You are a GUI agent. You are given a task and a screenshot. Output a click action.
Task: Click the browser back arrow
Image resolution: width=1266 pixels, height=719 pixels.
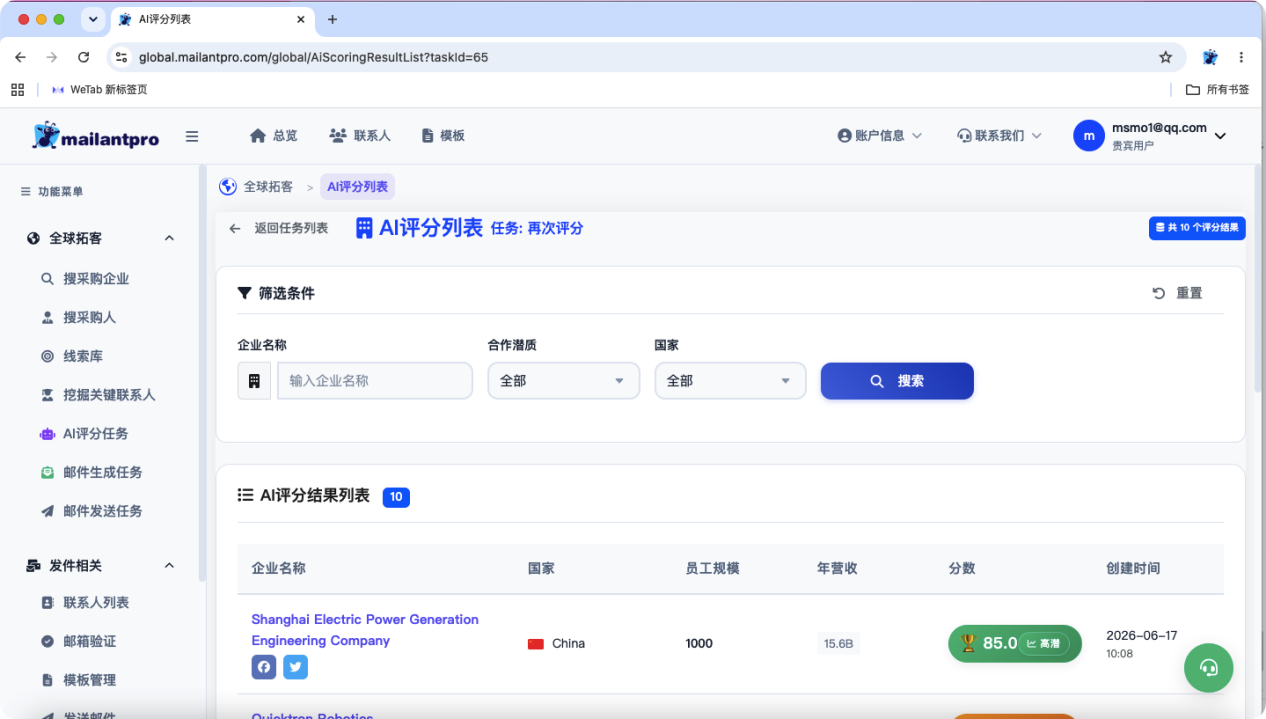(21, 57)
